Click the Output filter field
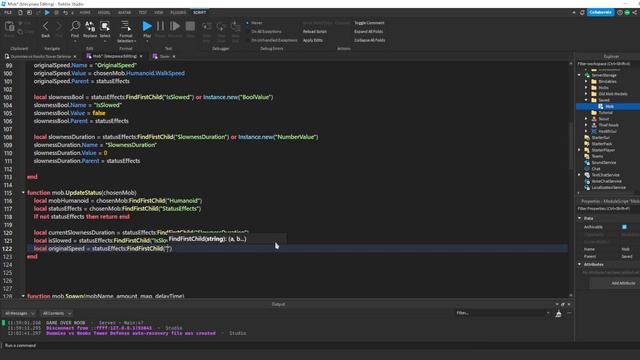The image size is (640, 360). click(503, 313)
